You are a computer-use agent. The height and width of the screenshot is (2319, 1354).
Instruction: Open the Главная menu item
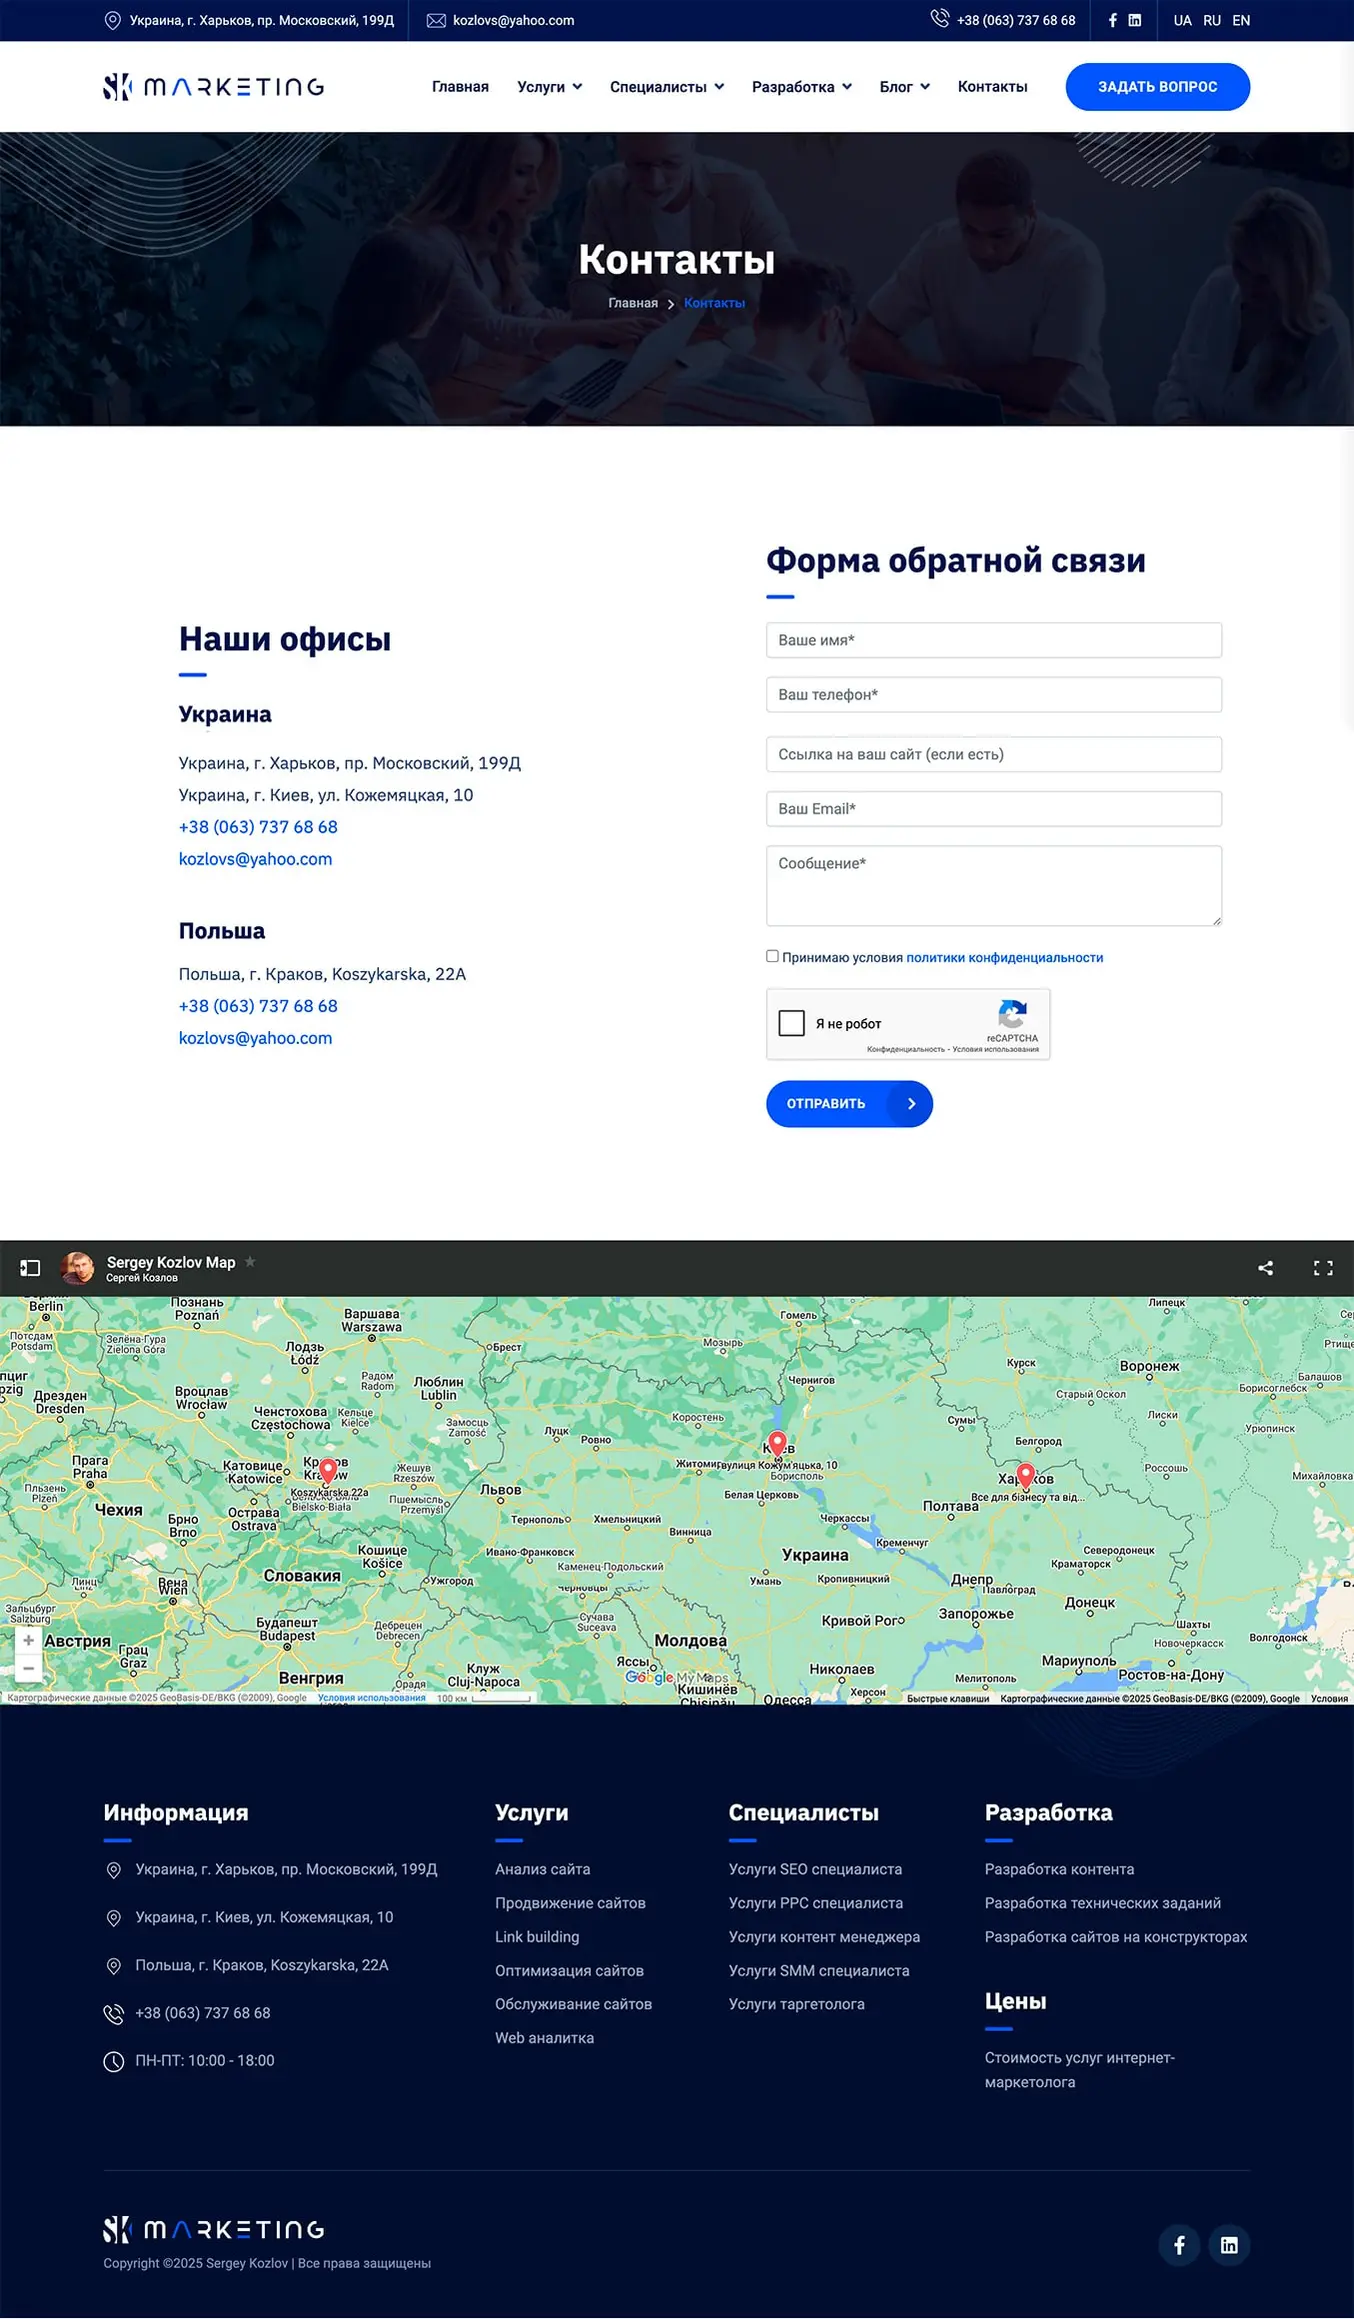coord(460,87)
